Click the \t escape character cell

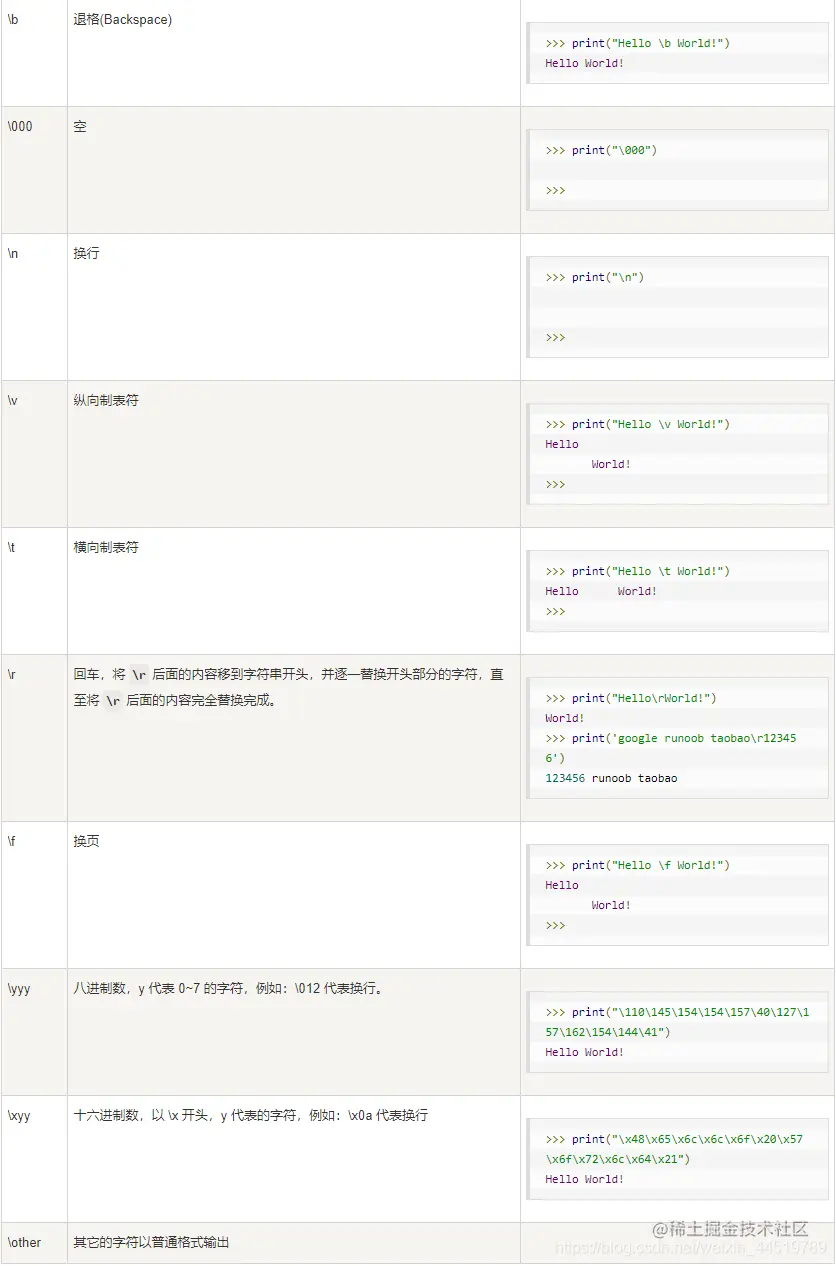coord(34,591)
